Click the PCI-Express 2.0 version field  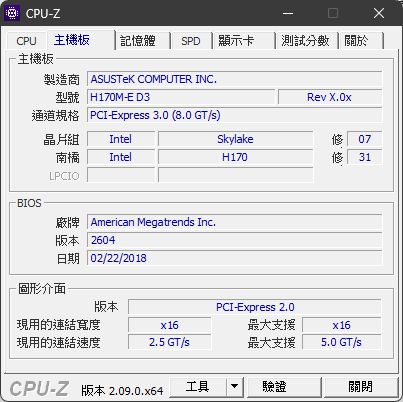[x=255, y=307]
